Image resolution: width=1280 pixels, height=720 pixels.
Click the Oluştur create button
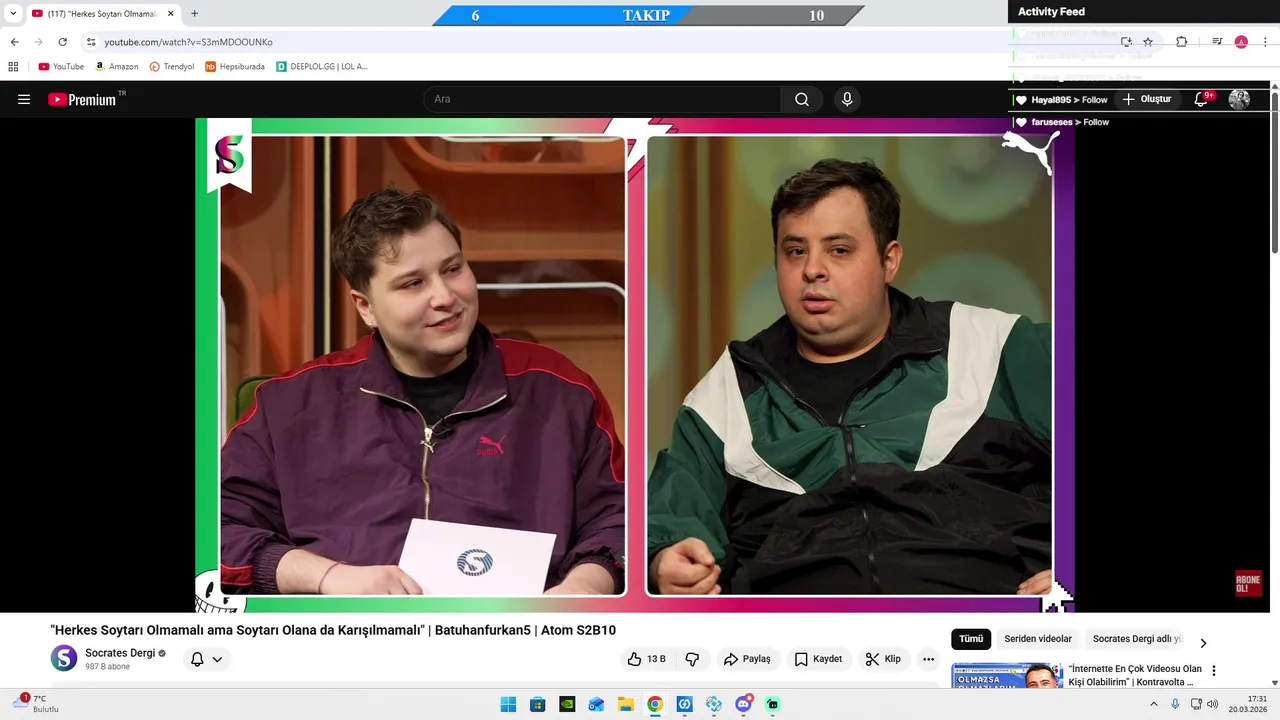[x=1147, y=99]
